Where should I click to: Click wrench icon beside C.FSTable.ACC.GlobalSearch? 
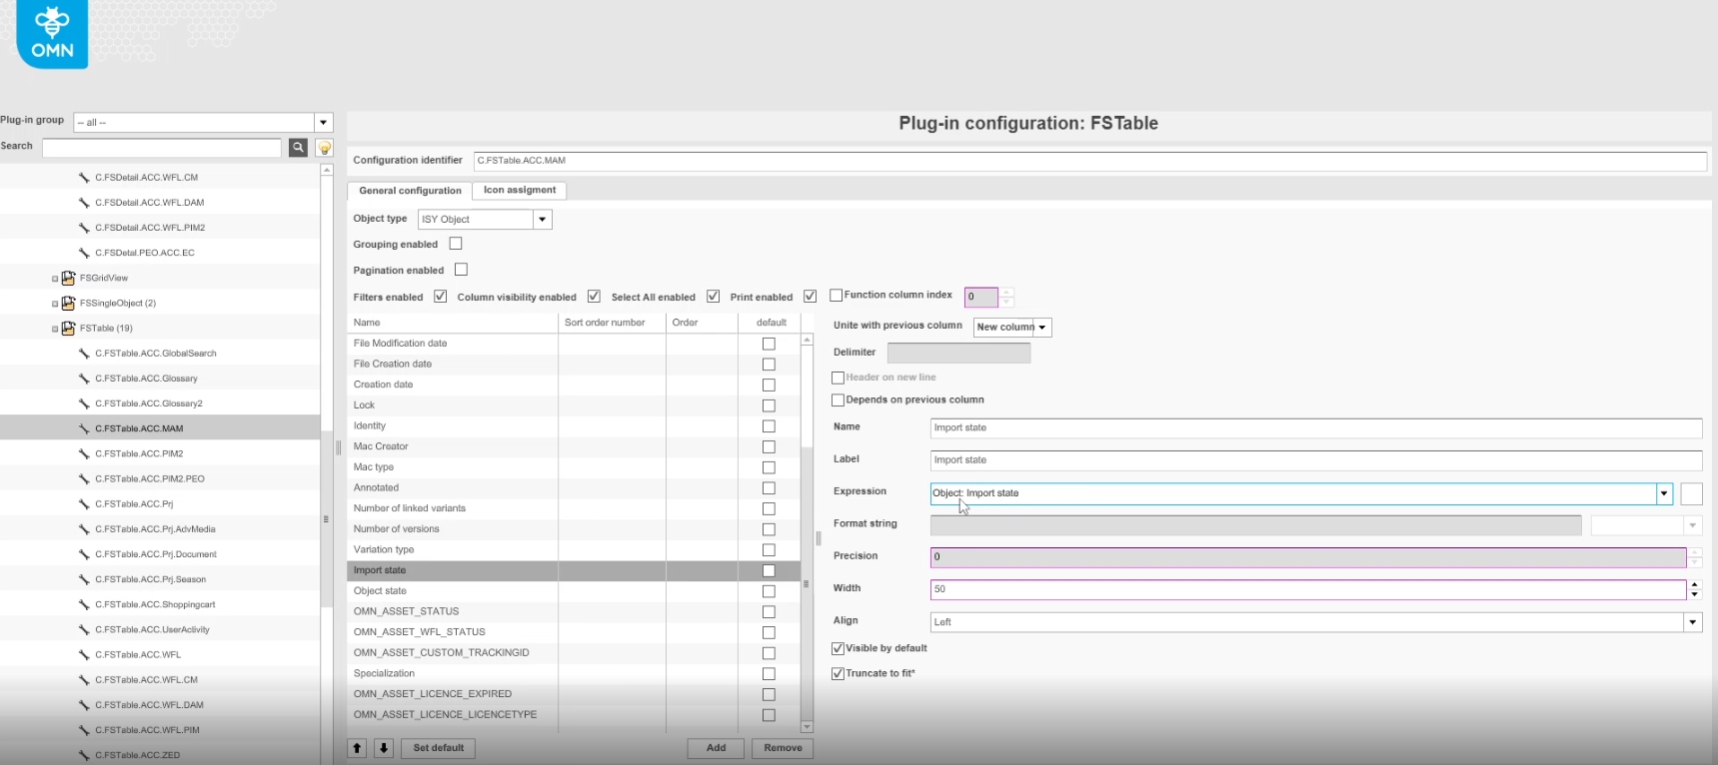click(84, 353)
